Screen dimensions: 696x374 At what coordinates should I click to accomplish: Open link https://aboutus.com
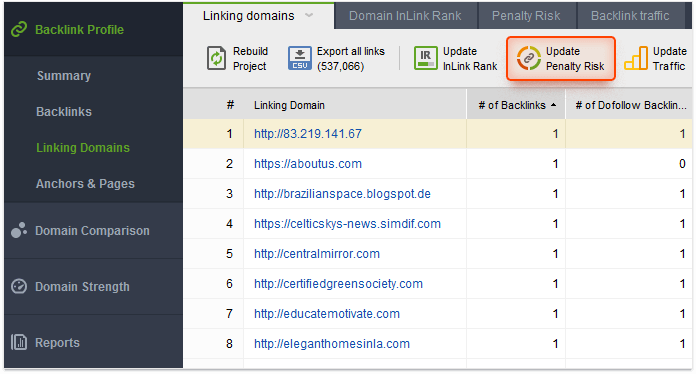click(x=308, y=164)
